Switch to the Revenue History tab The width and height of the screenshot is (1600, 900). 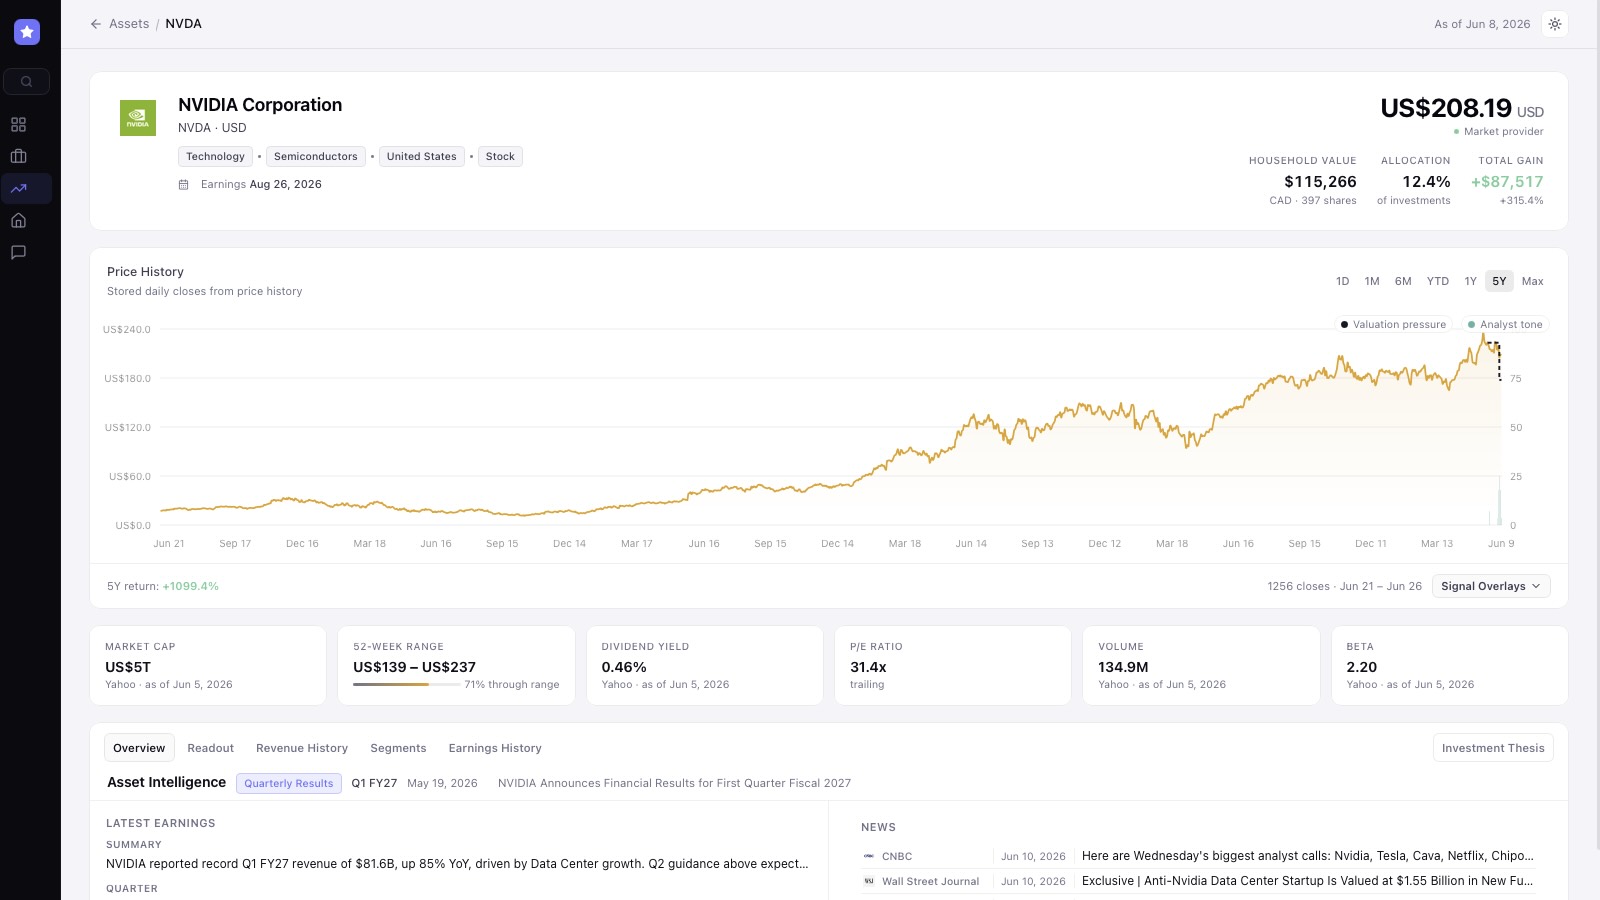[x=302, y=749]
